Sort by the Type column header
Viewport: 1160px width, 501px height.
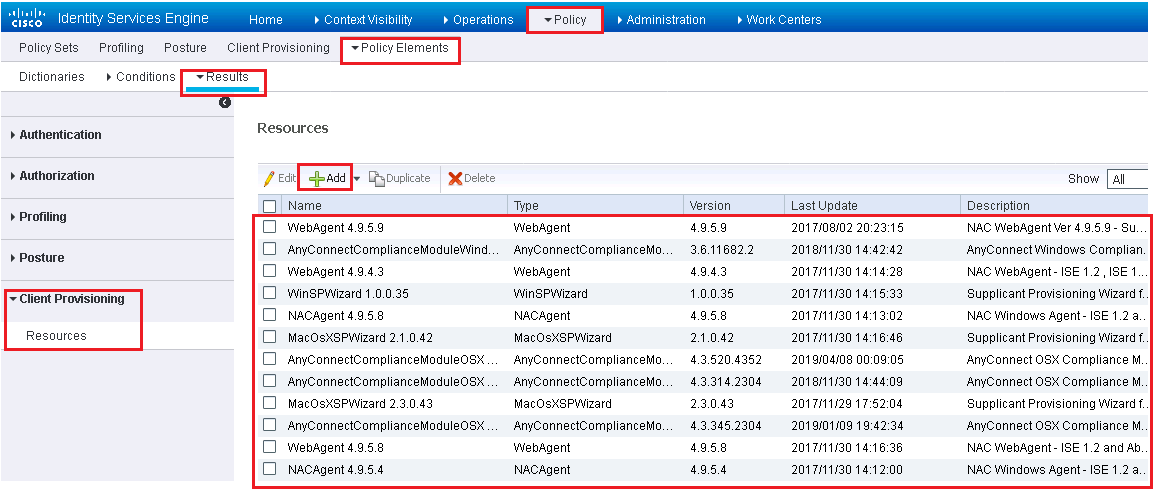click(x=526, y=206)
